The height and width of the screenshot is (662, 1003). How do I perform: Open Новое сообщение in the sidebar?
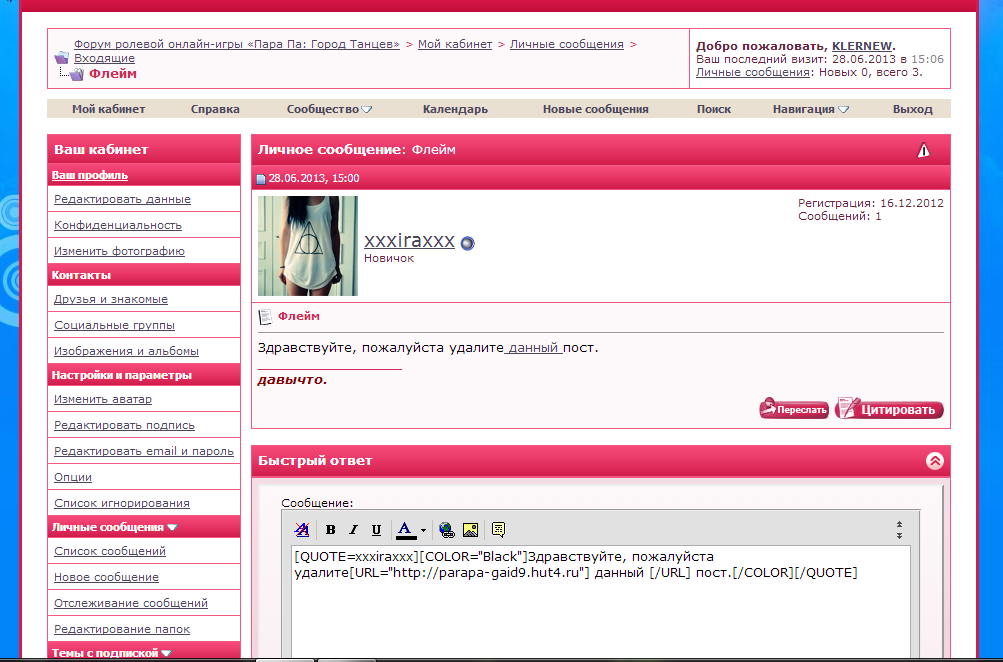click(x=106, y=577)
